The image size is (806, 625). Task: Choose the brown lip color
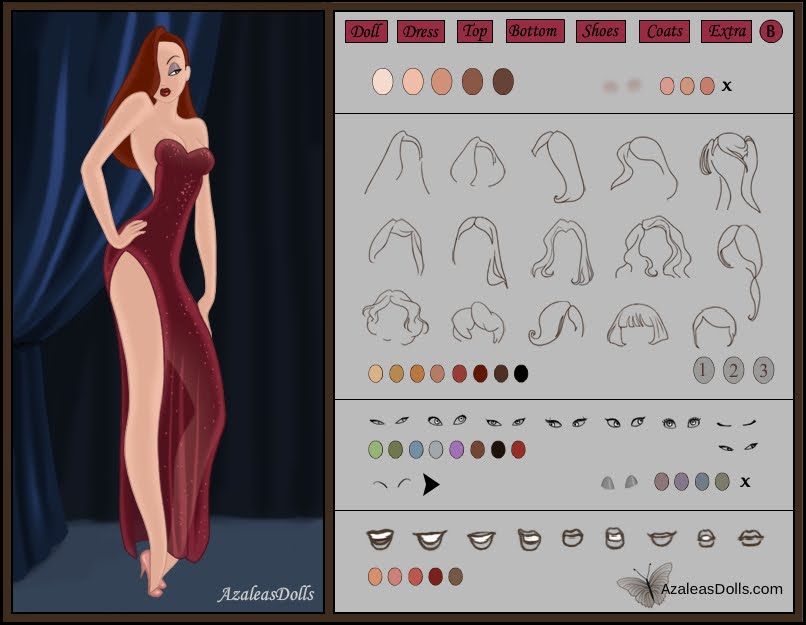pos(455,576)
